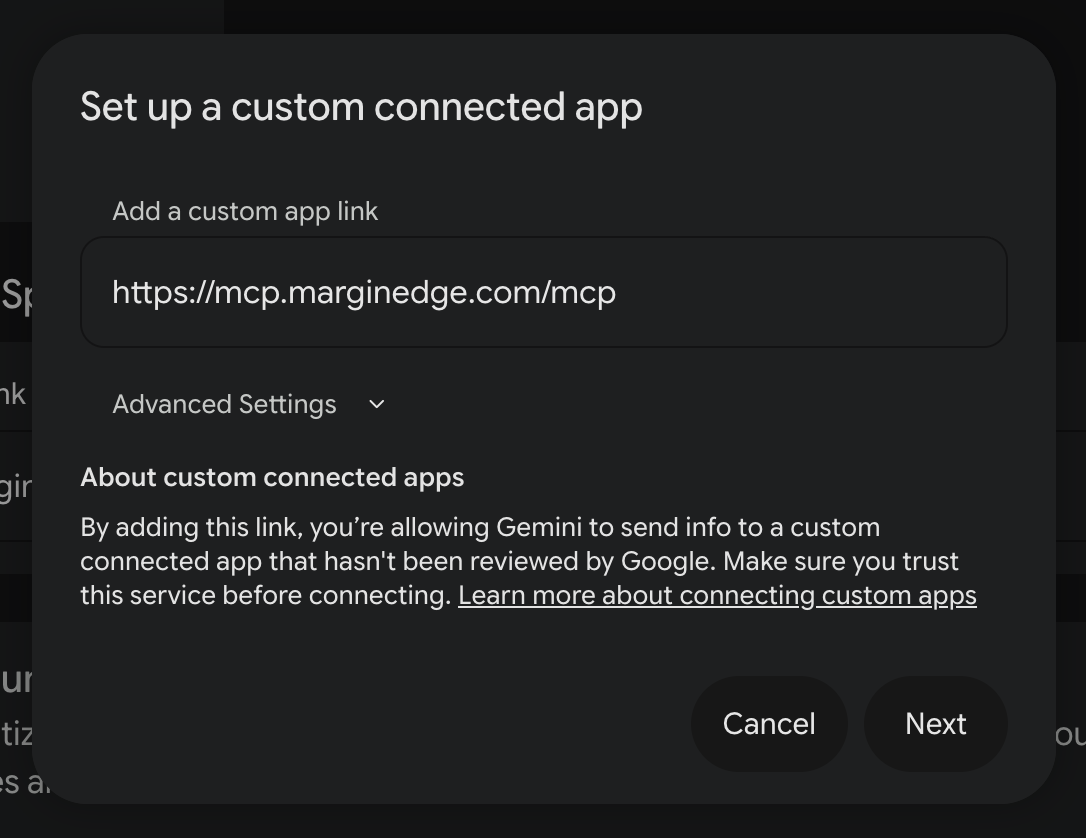Click the cut-off gin row behind the dialog

click(x=16, y=488)
